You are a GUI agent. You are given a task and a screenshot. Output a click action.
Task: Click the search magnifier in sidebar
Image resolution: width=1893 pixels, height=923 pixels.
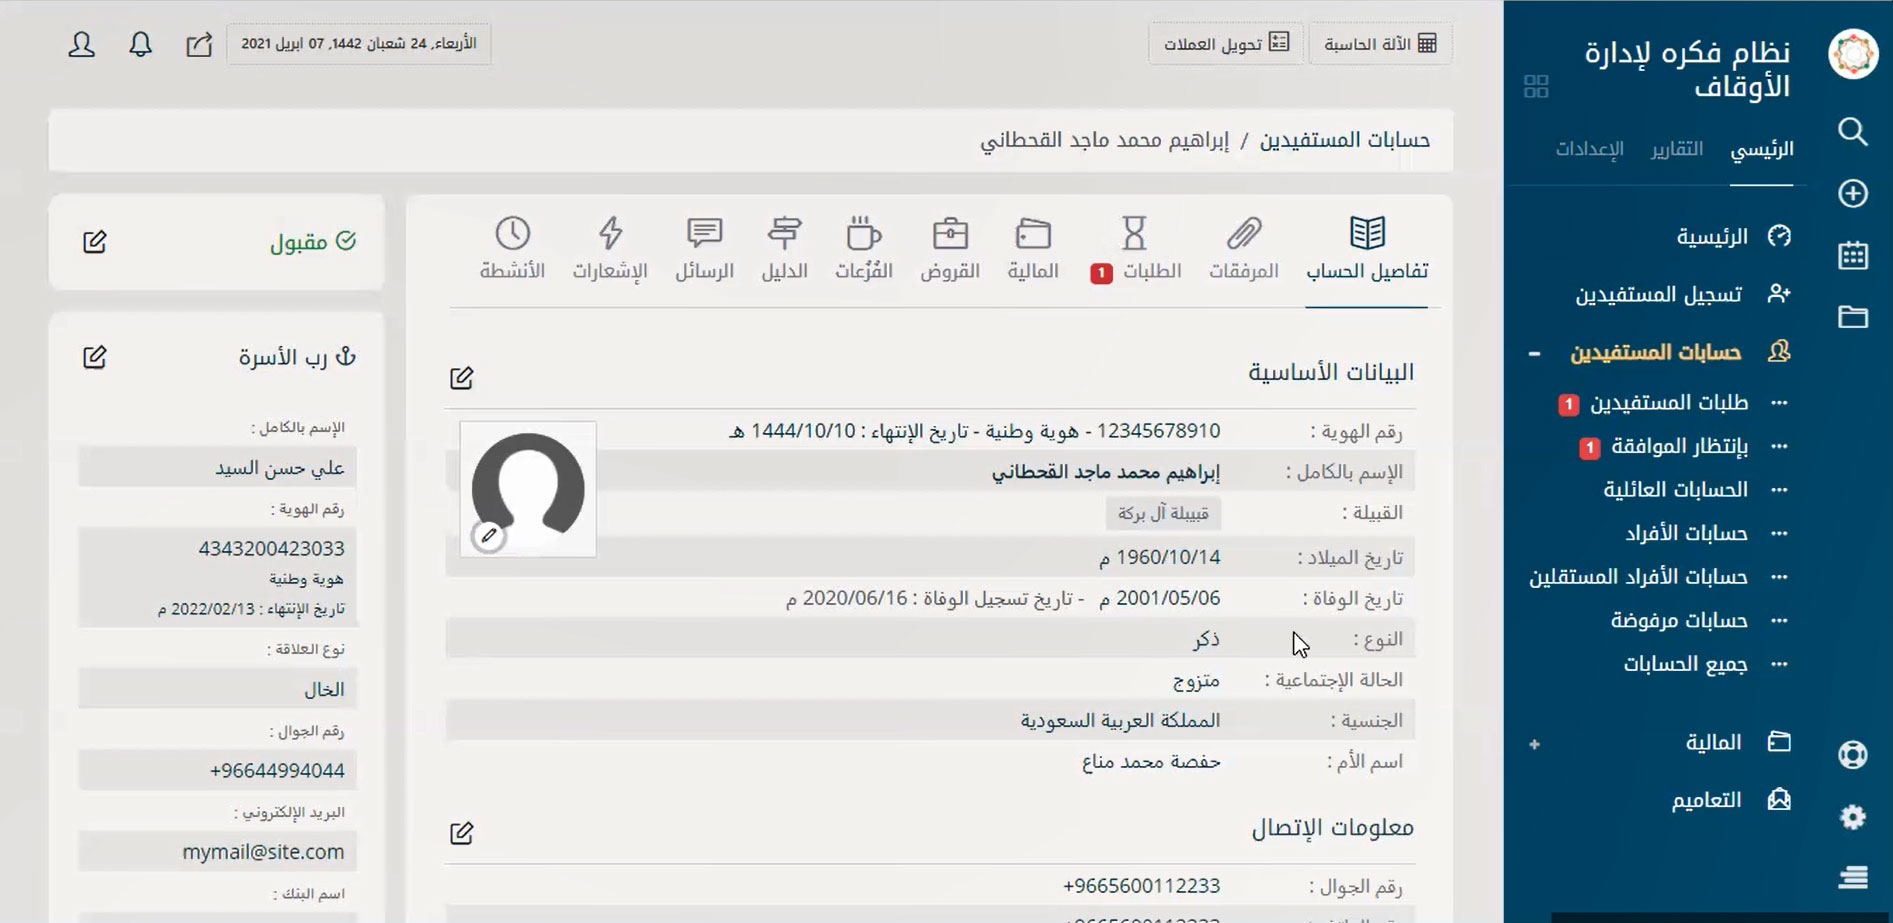point(1852,132)
